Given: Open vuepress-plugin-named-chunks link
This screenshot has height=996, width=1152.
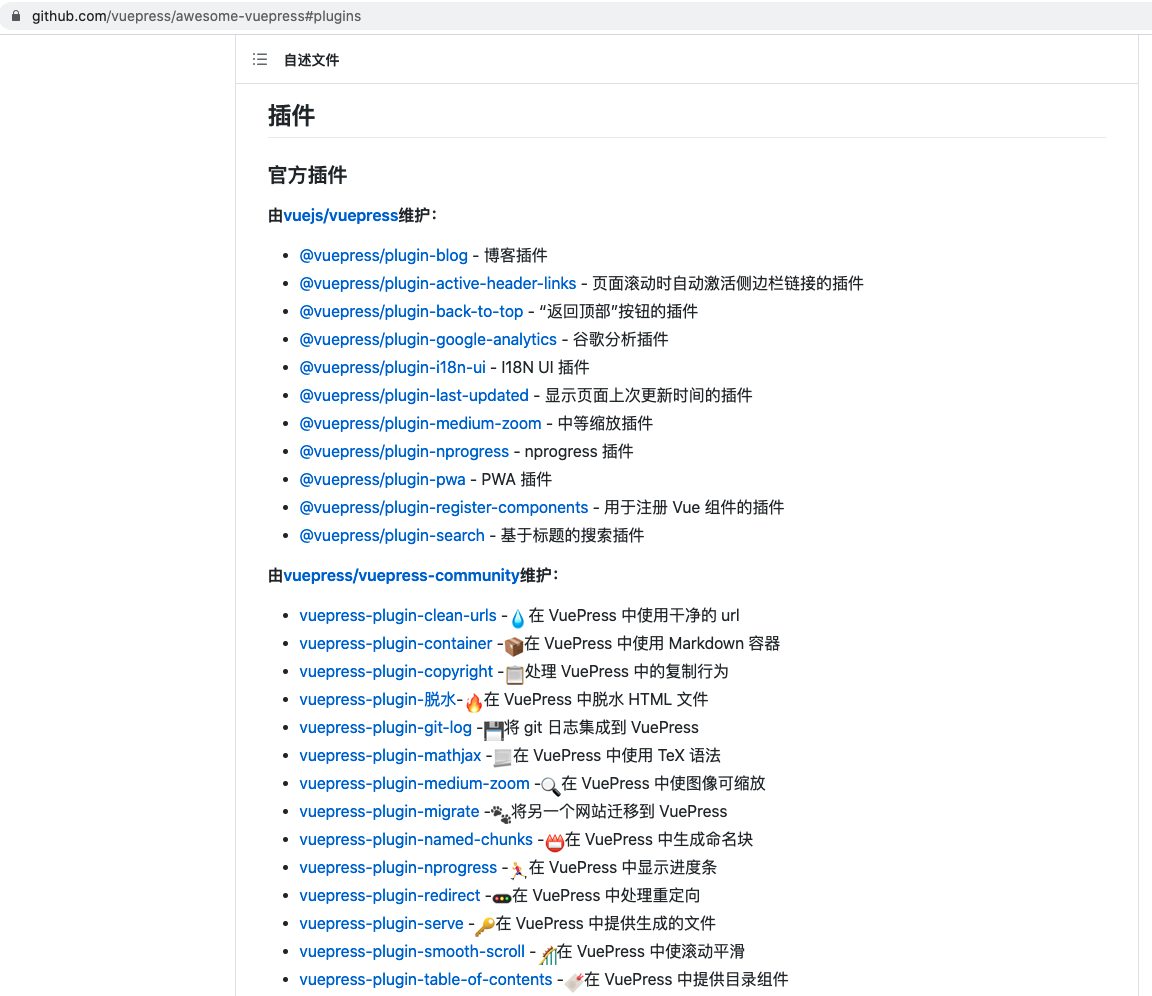Looking at the screenshot, I should click(x=416, y=840).
